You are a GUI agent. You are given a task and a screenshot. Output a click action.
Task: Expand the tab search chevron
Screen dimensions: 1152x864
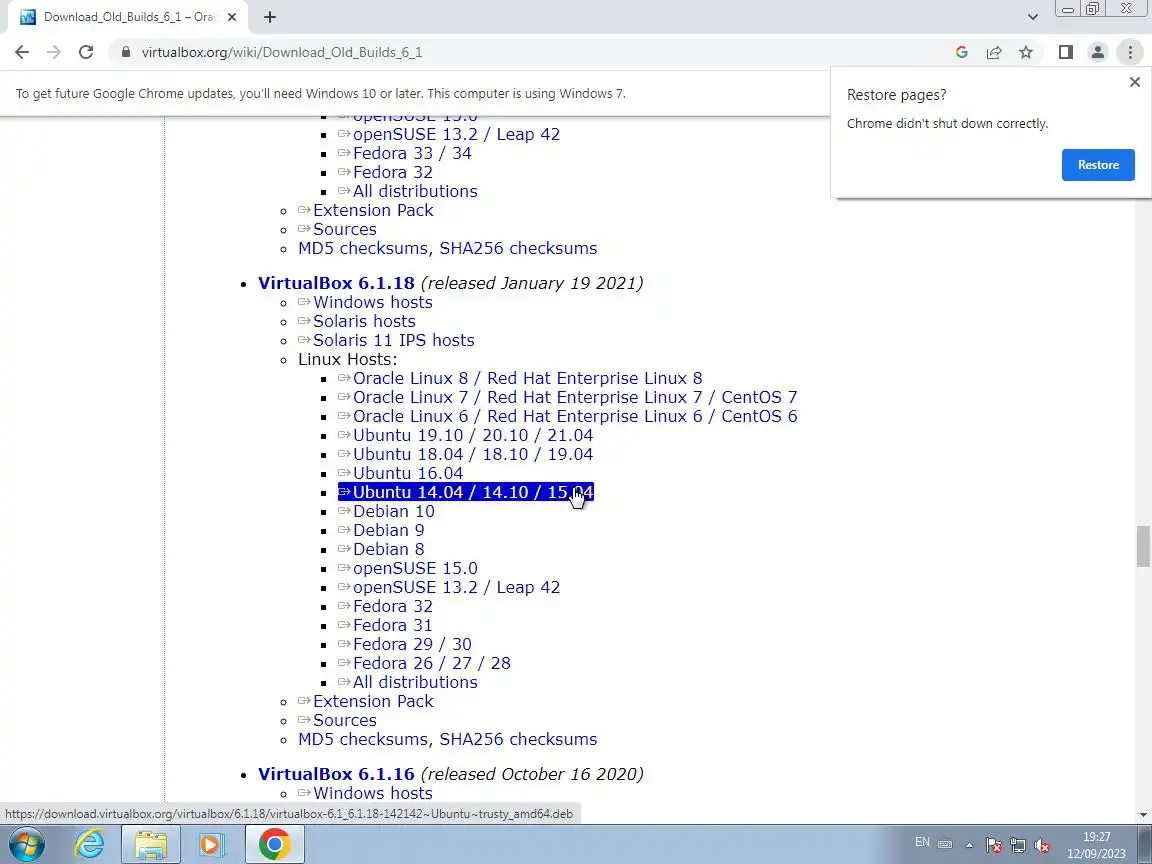1032,17
